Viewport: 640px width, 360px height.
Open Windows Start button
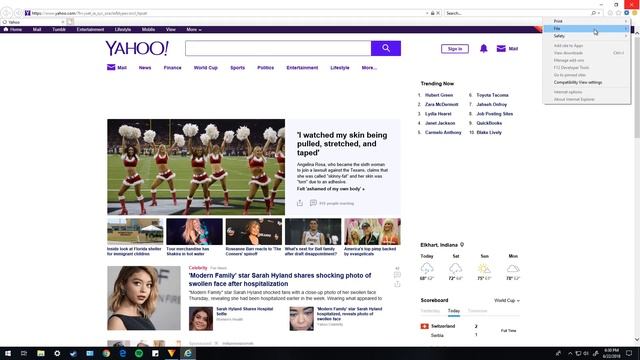coord(8,353)
